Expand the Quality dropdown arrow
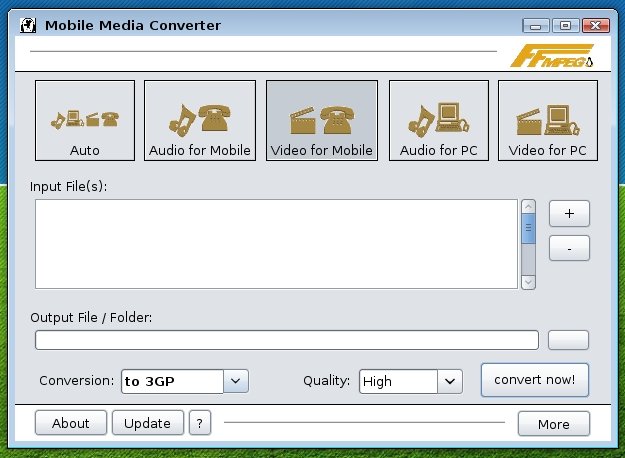The image size is (625, 458). 450,381
